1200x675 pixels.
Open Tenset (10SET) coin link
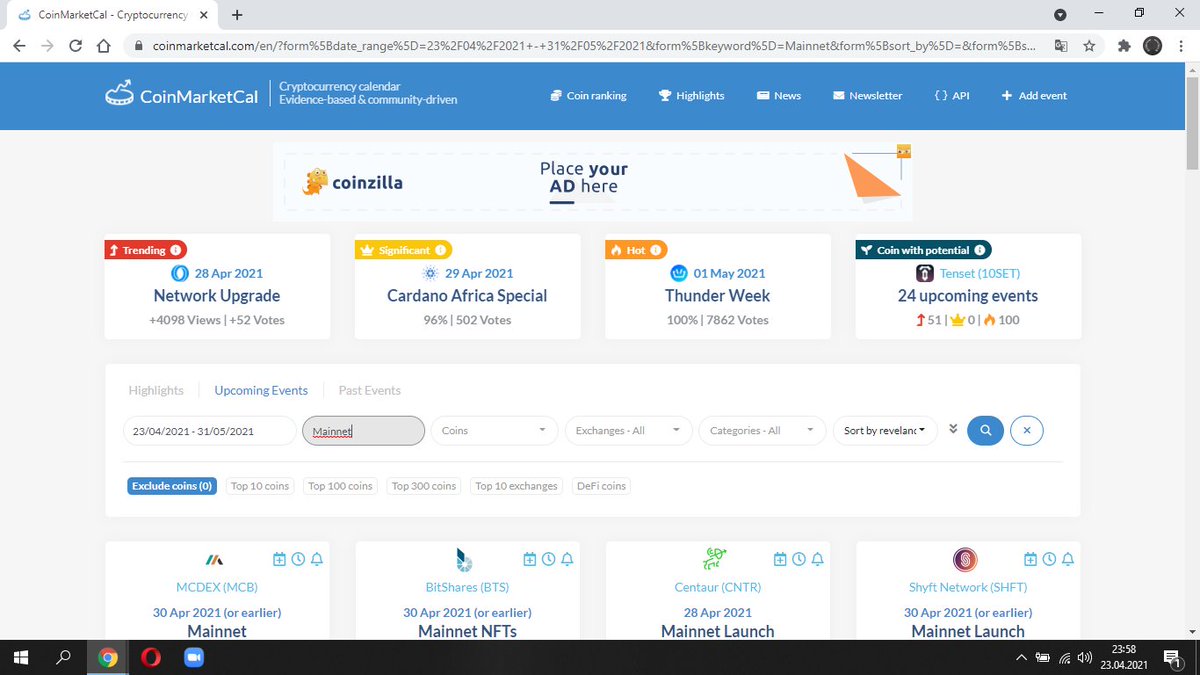[x=980, y=273]
